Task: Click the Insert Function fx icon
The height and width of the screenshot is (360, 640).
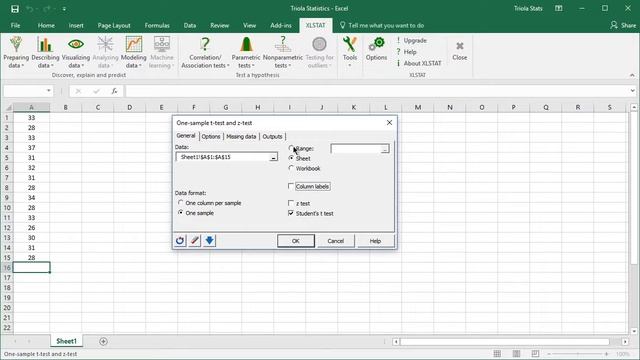Action: [114, 91]
